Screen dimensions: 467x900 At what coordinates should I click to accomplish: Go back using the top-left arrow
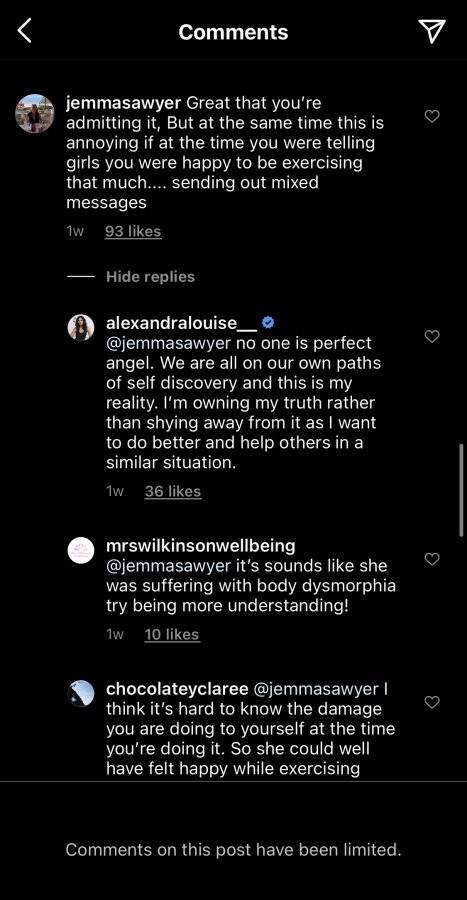point(24,31)
